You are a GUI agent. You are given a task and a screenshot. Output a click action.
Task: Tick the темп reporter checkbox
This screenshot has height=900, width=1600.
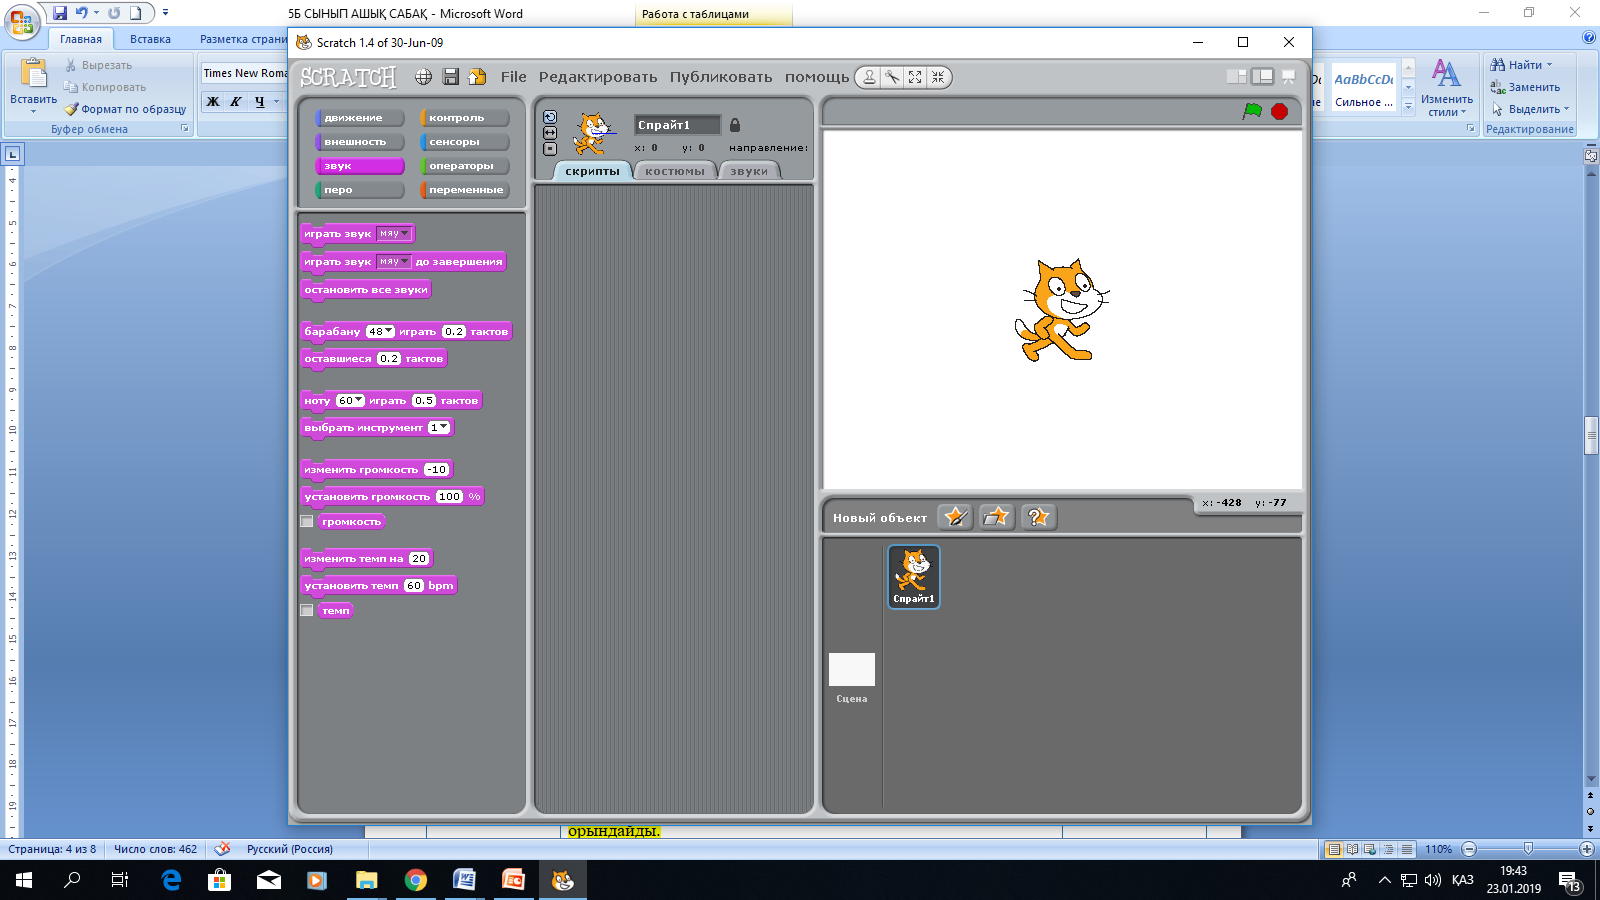point(307,611)
